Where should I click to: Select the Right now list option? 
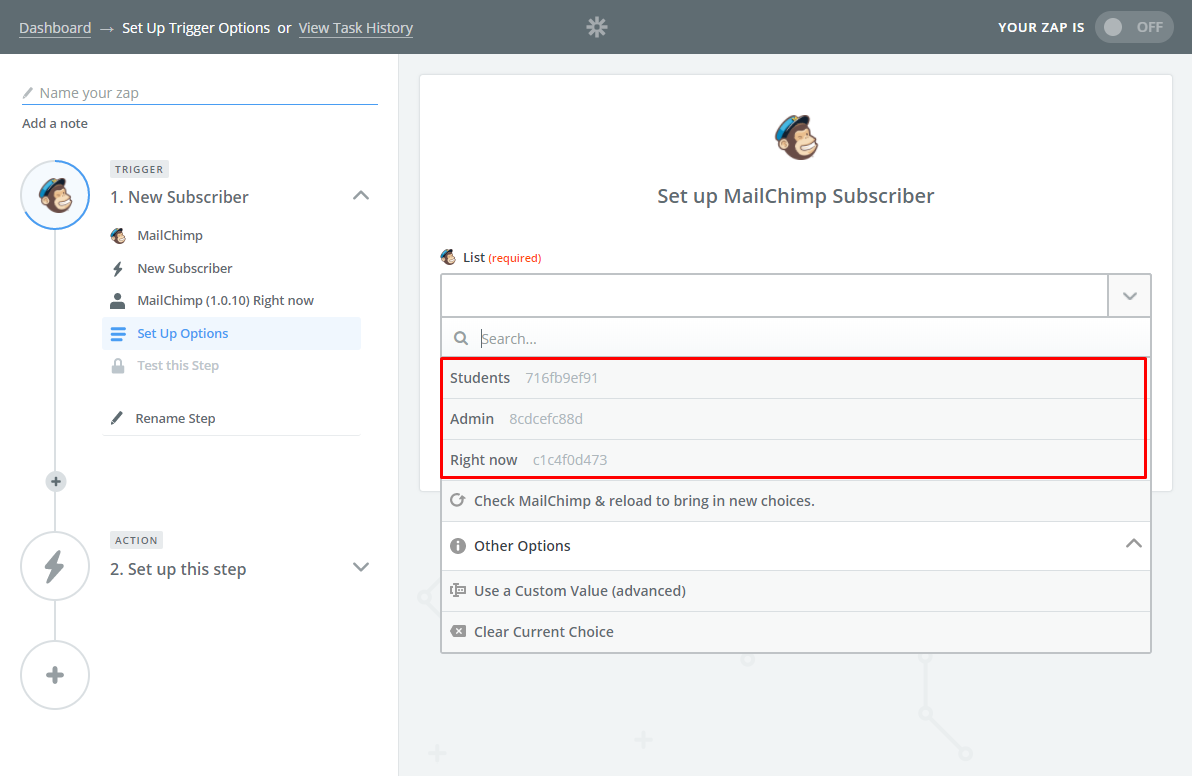click(794, 460)
